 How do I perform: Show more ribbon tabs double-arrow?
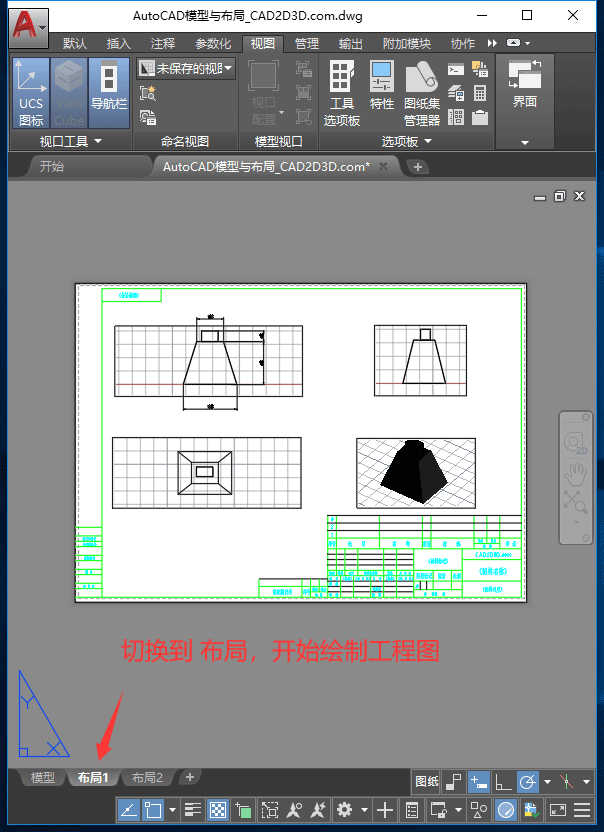pyautogui.click(x=492, y=43)
